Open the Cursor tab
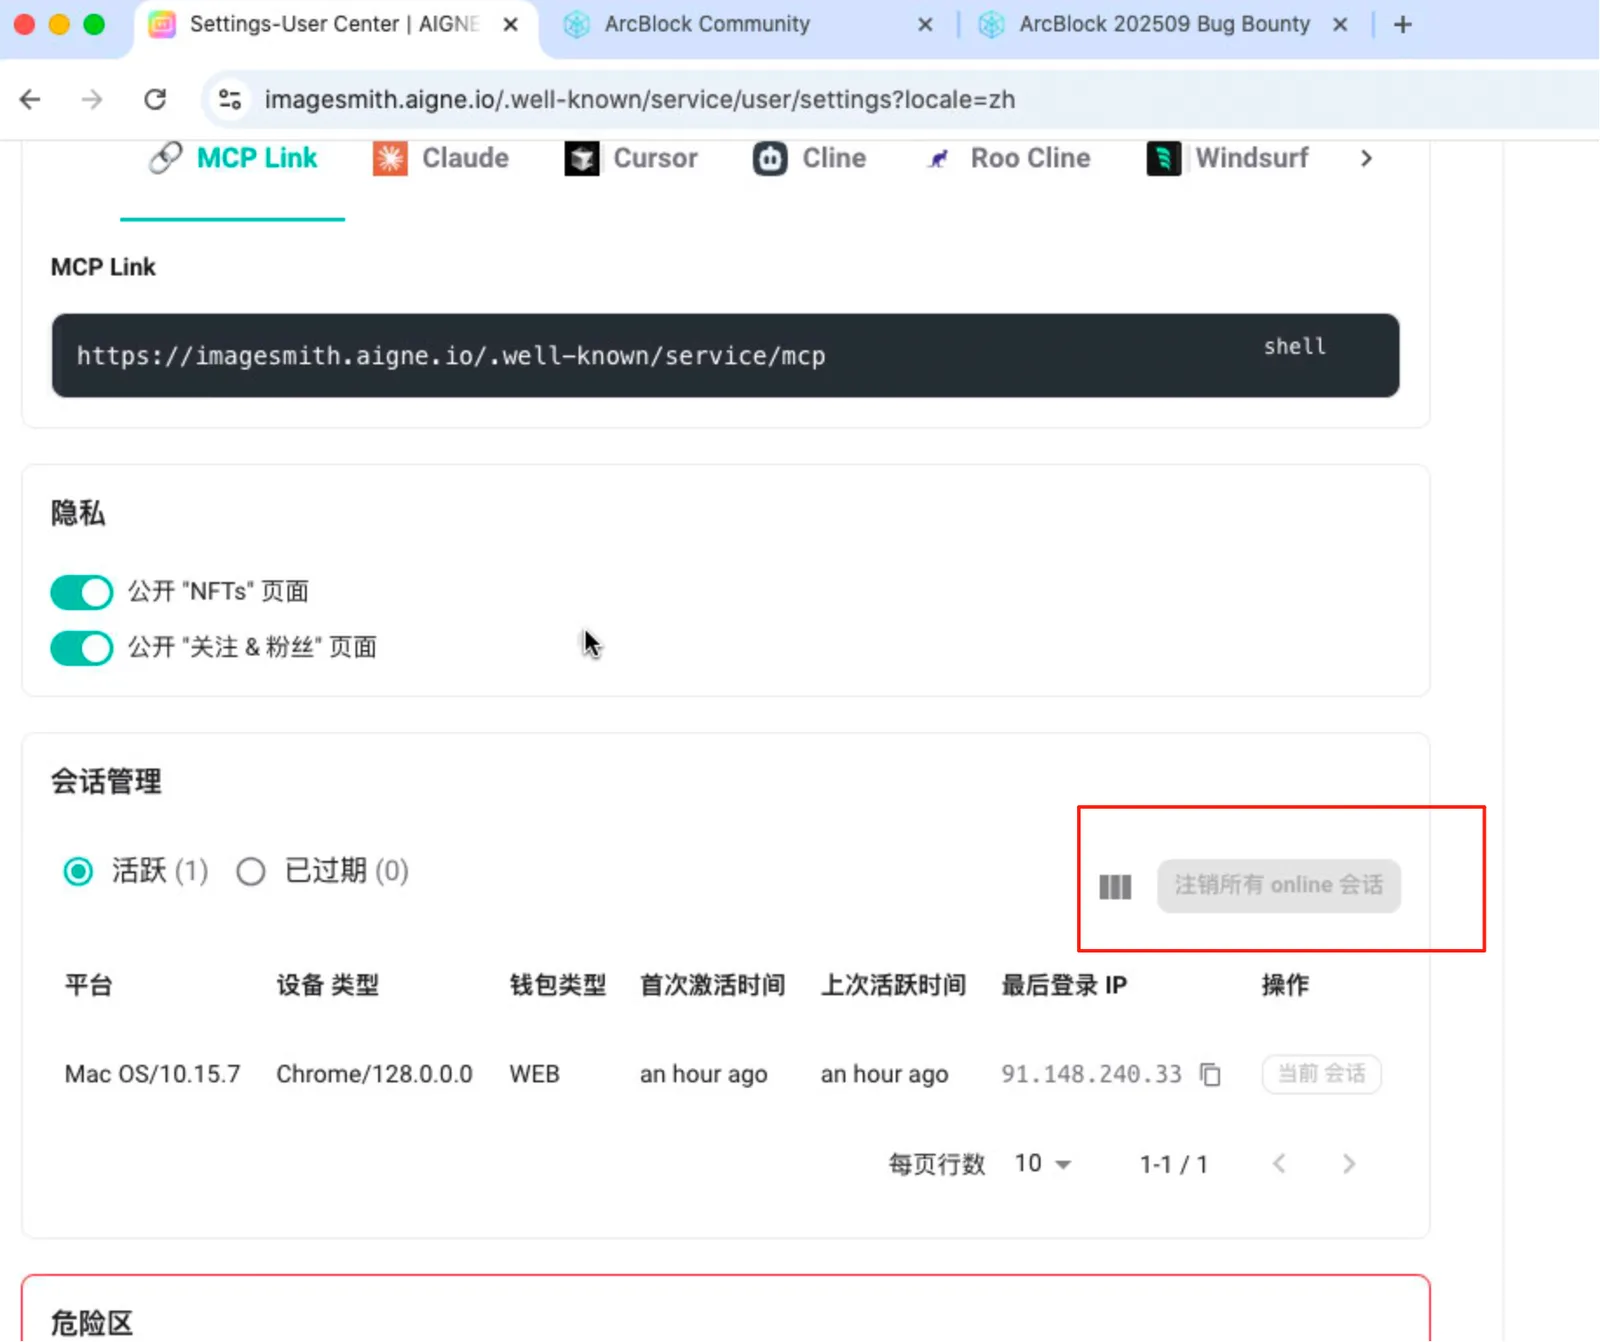 pos(631,158)
